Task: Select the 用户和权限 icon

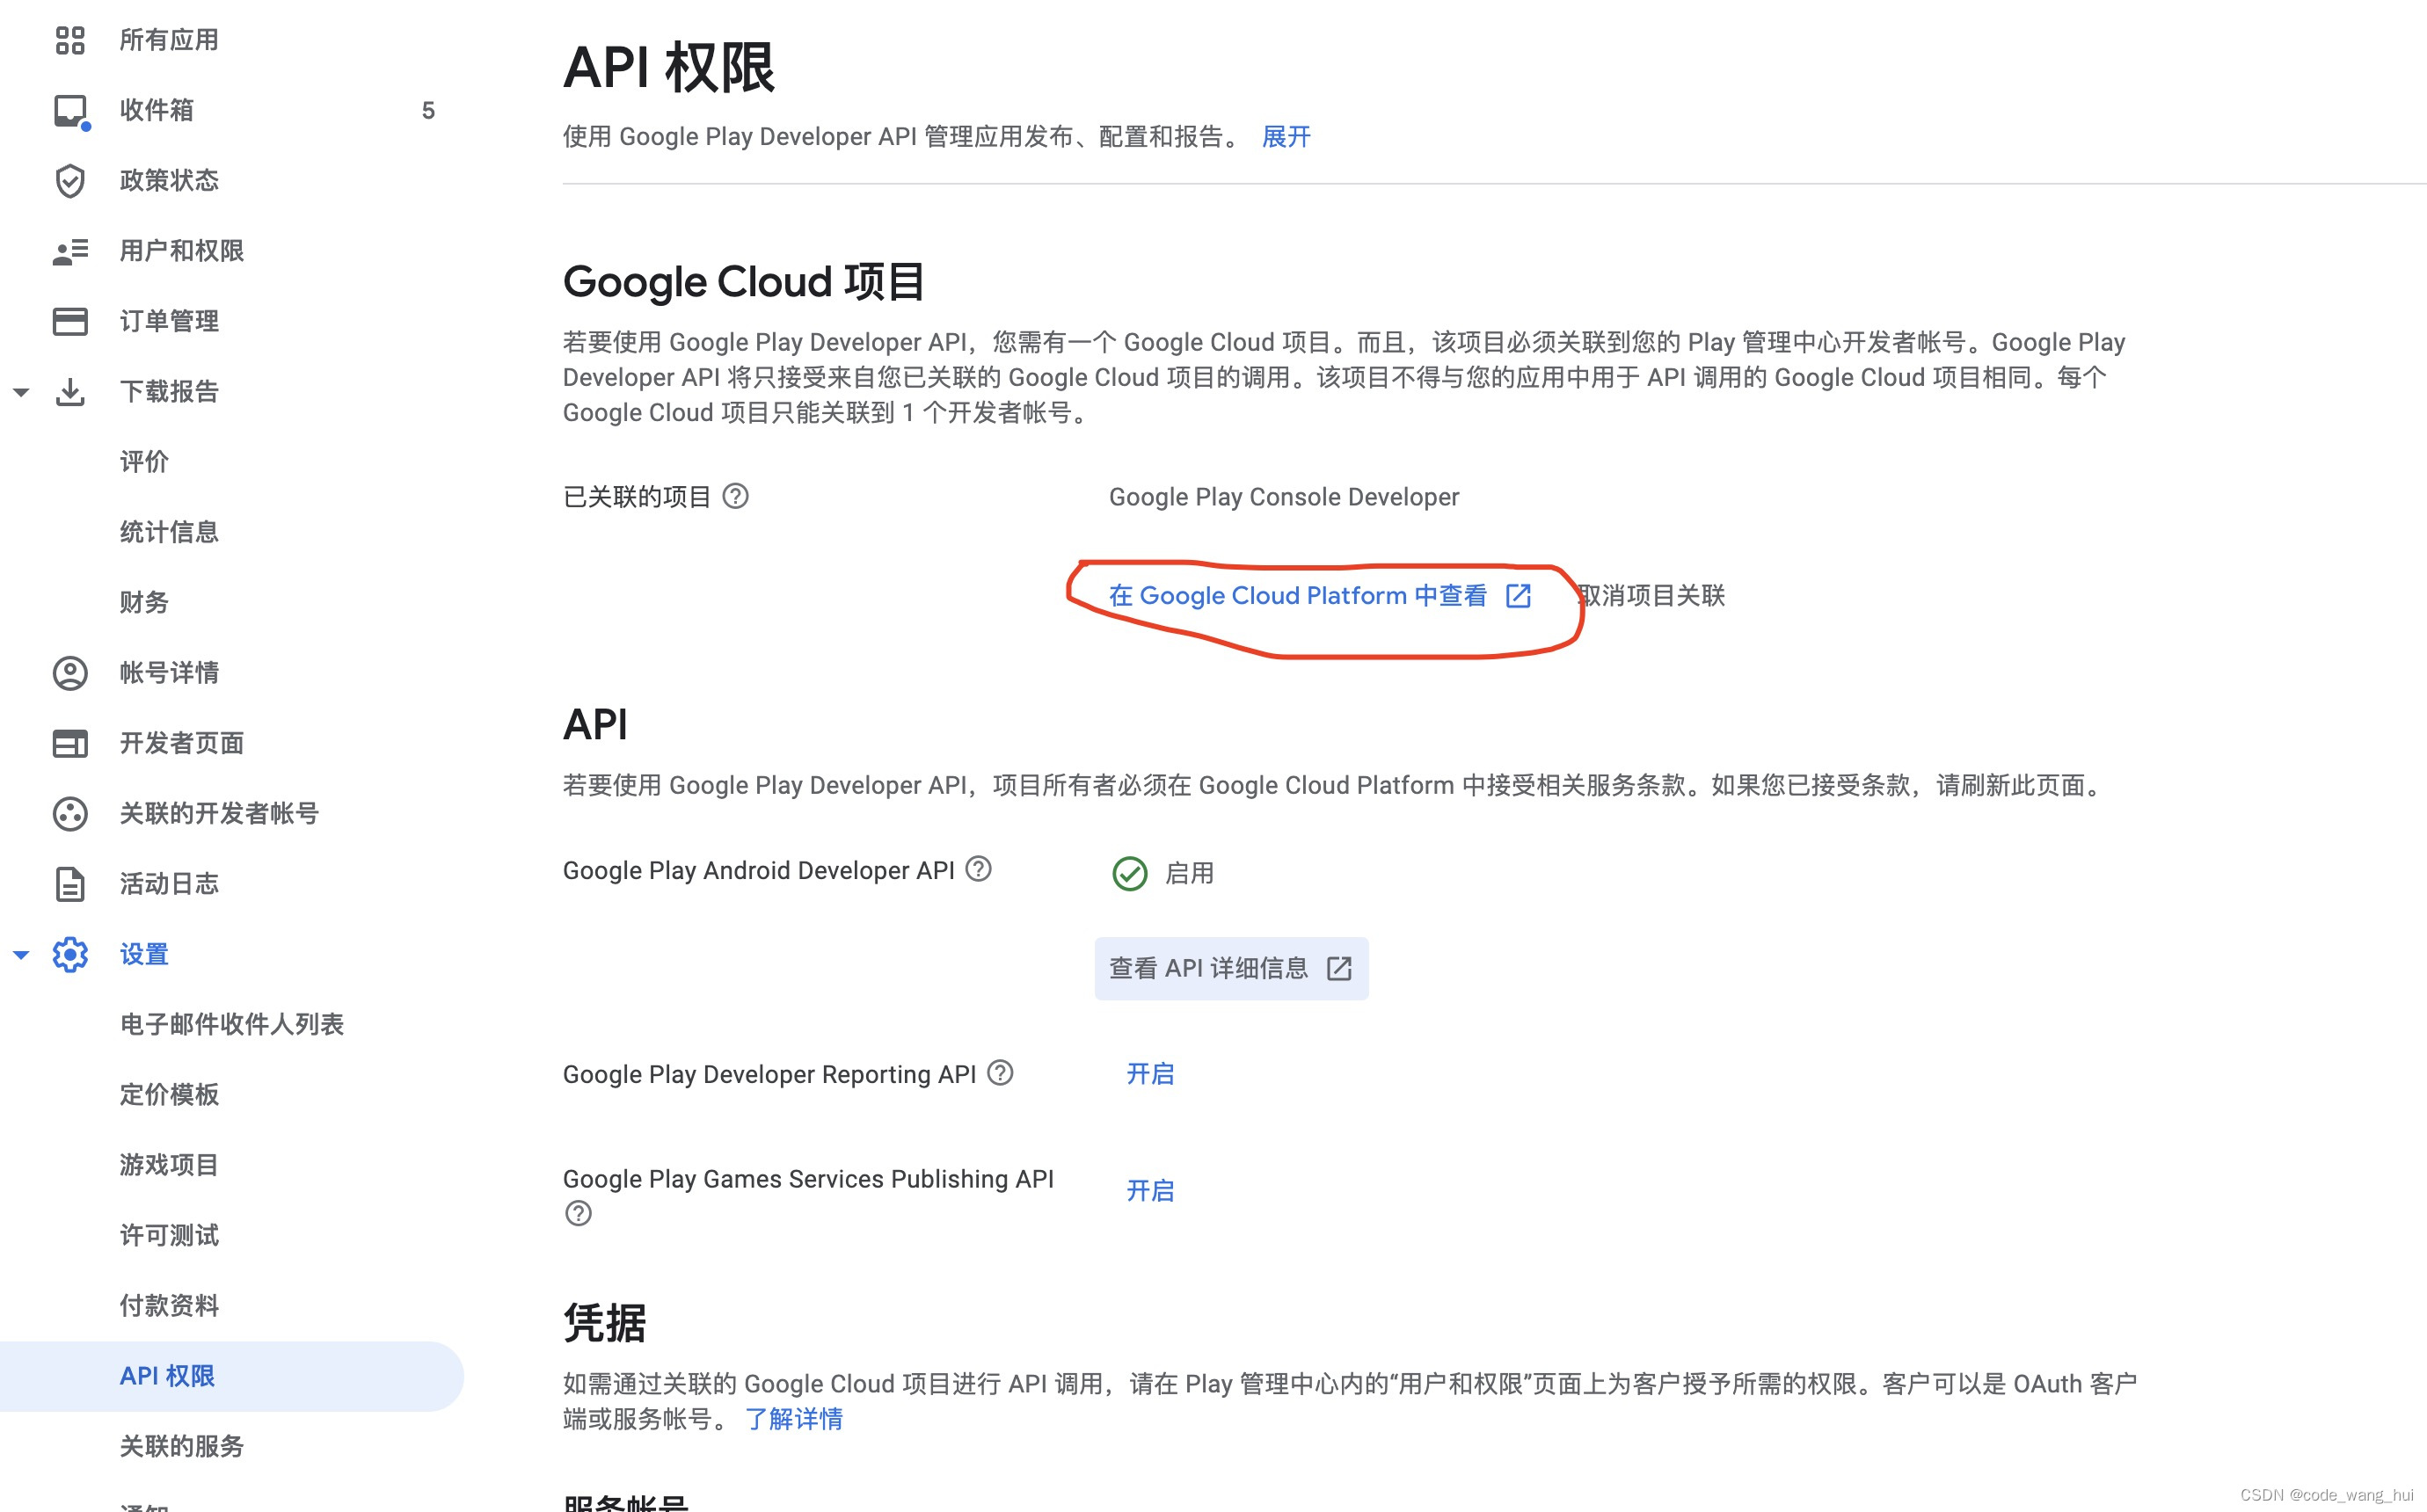Action: pos(70,251)
